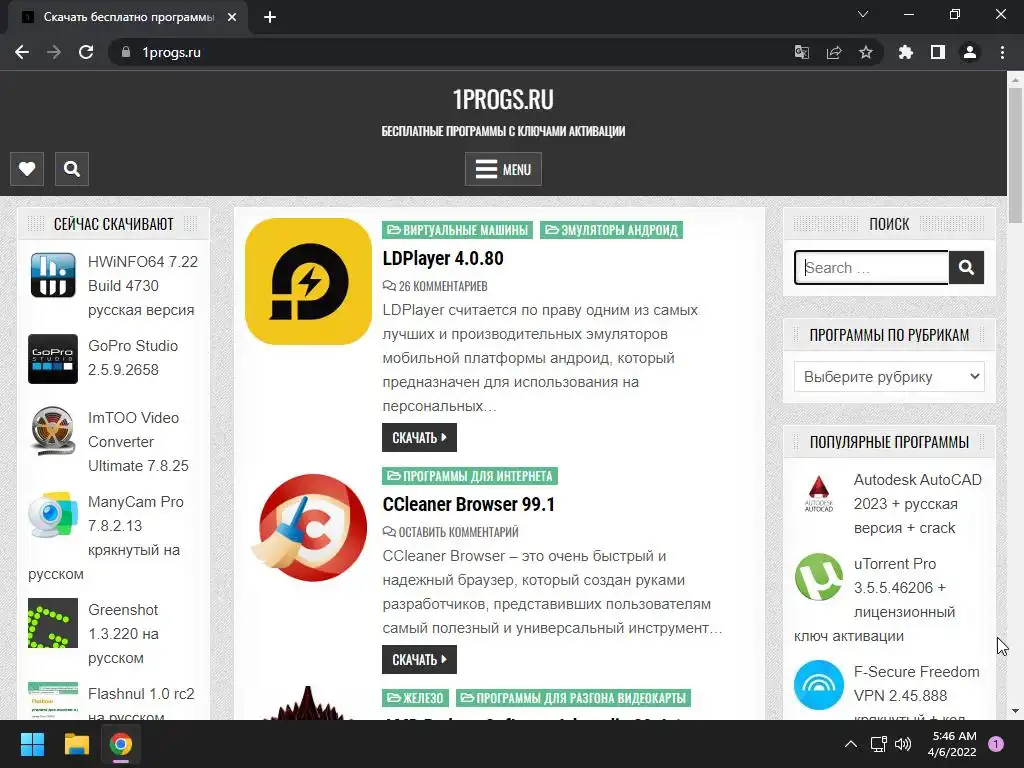Viewport: 1024px width, 768px height.
Task: Open 'Программы для разгона видеокарты' tag
Action: tap(573, 698)
